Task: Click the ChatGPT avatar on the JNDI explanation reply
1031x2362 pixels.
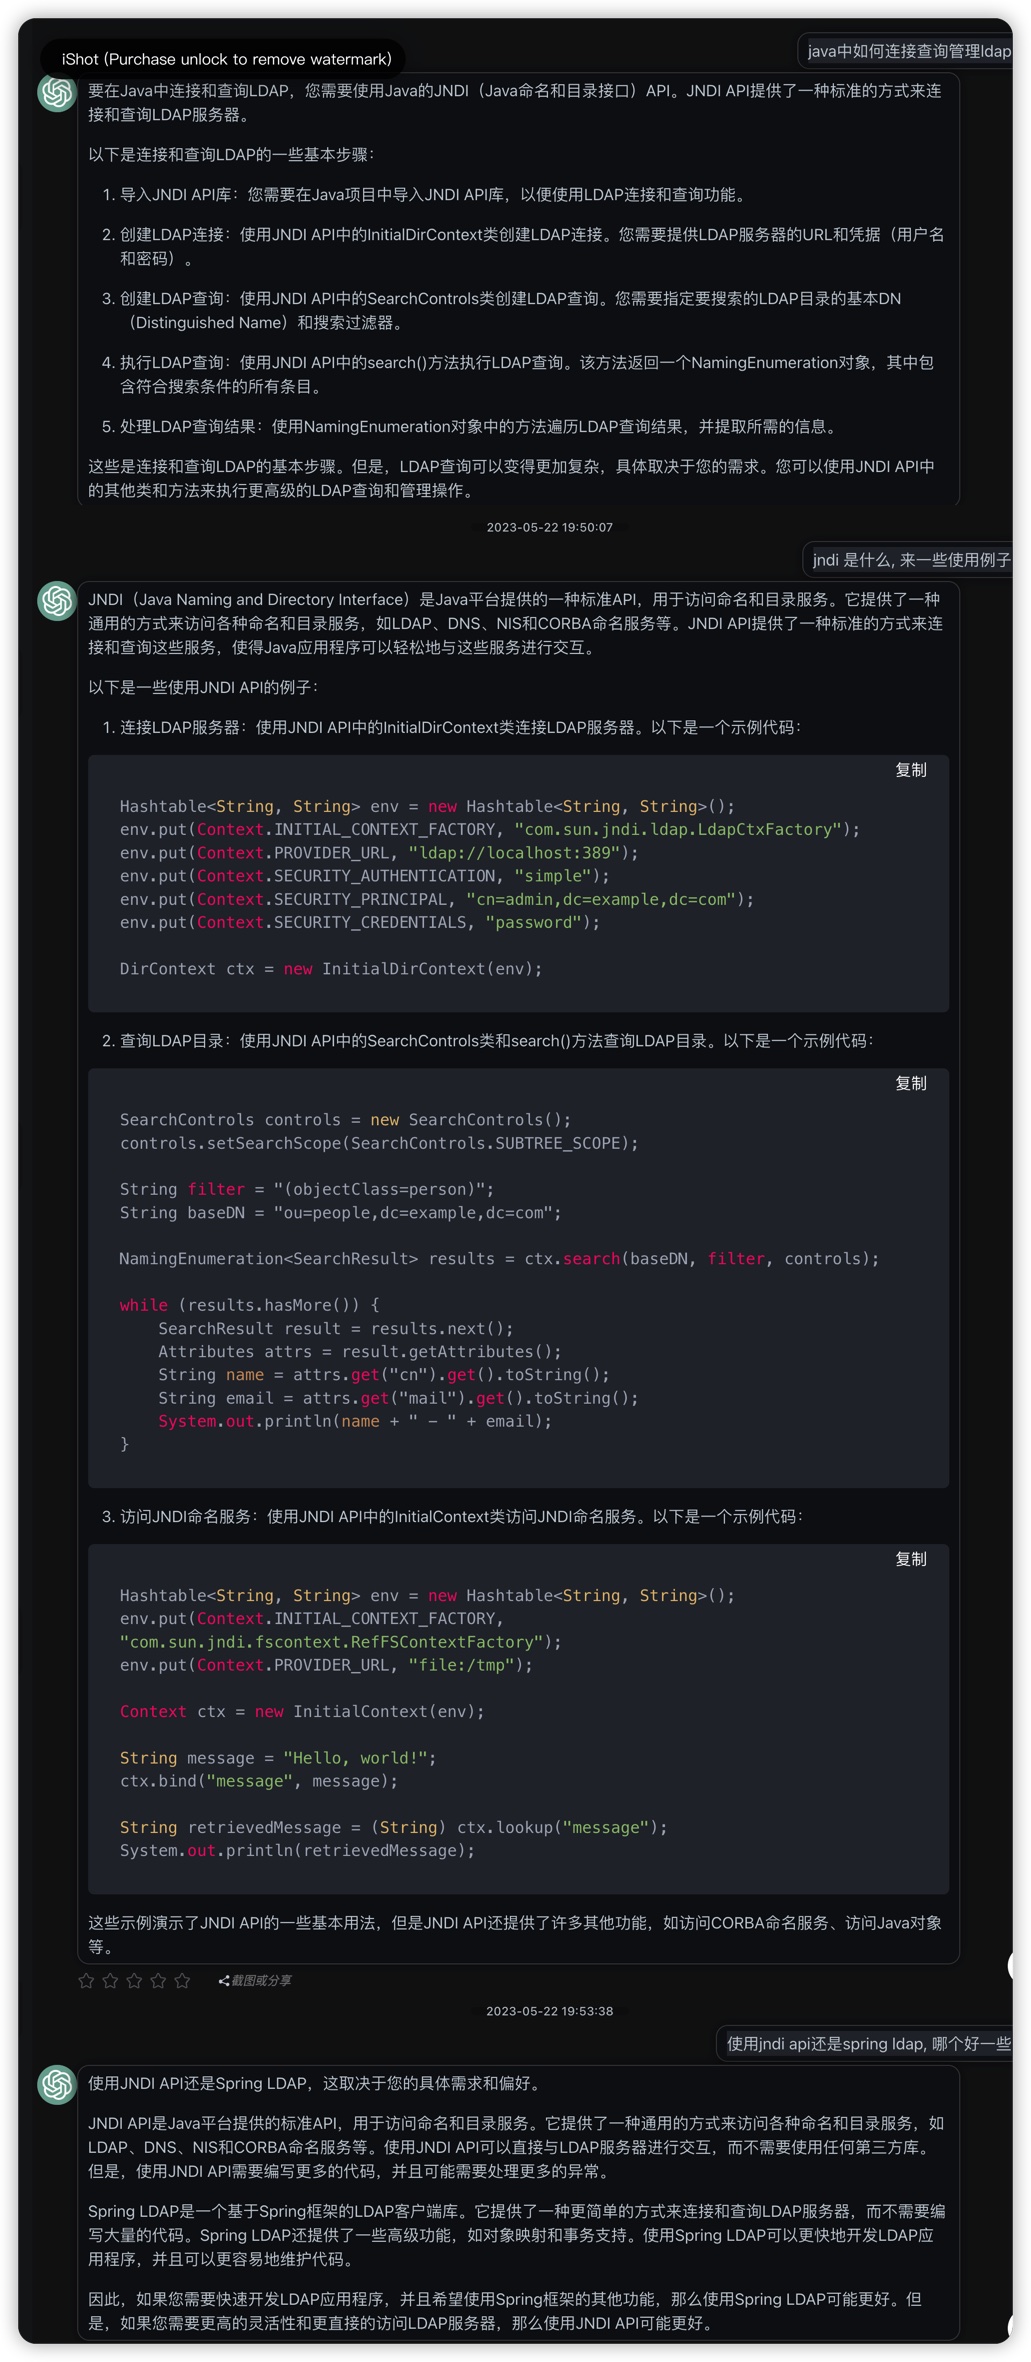Action: coord(57,601)
